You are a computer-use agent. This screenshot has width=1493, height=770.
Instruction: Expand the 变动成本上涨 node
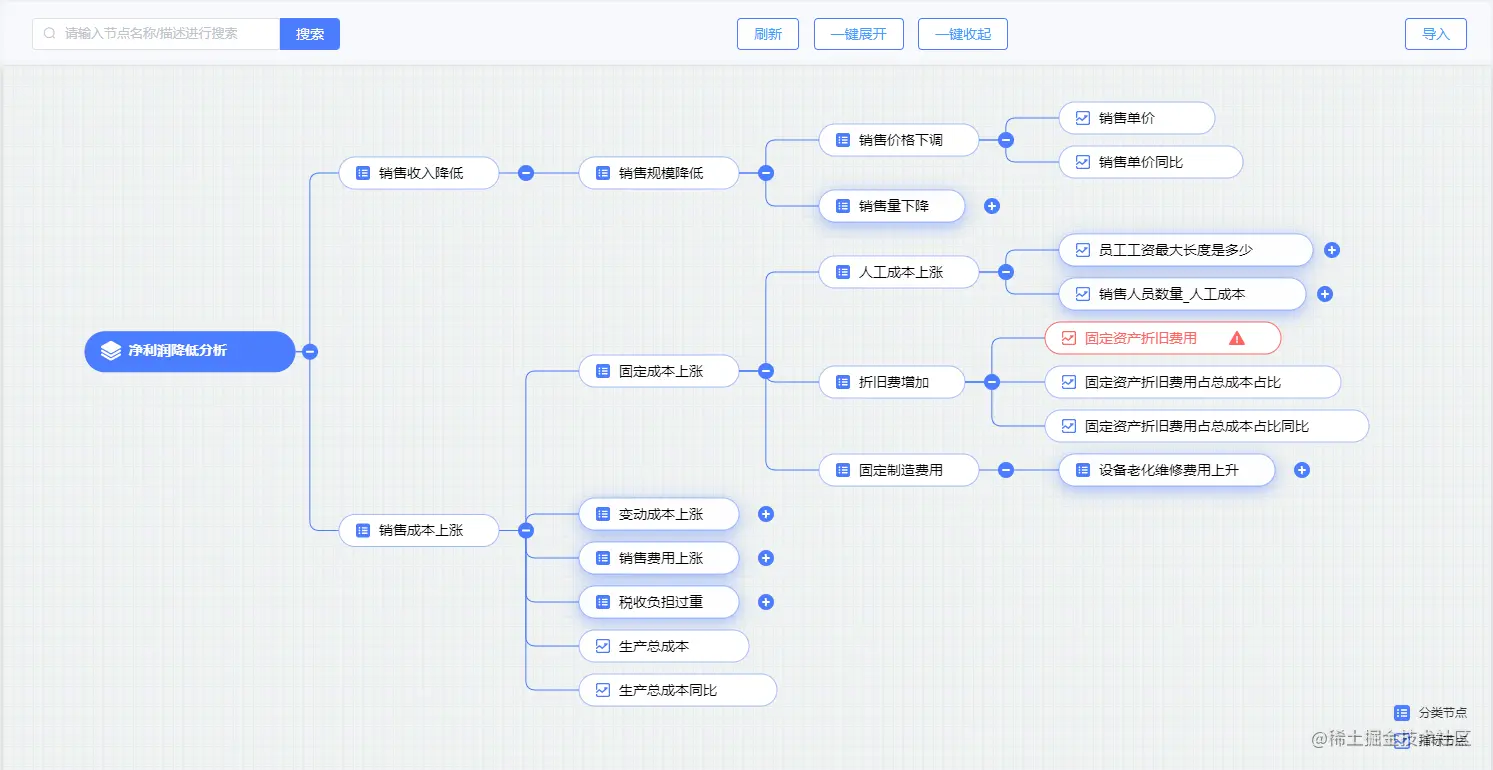[x=766, y=514]
